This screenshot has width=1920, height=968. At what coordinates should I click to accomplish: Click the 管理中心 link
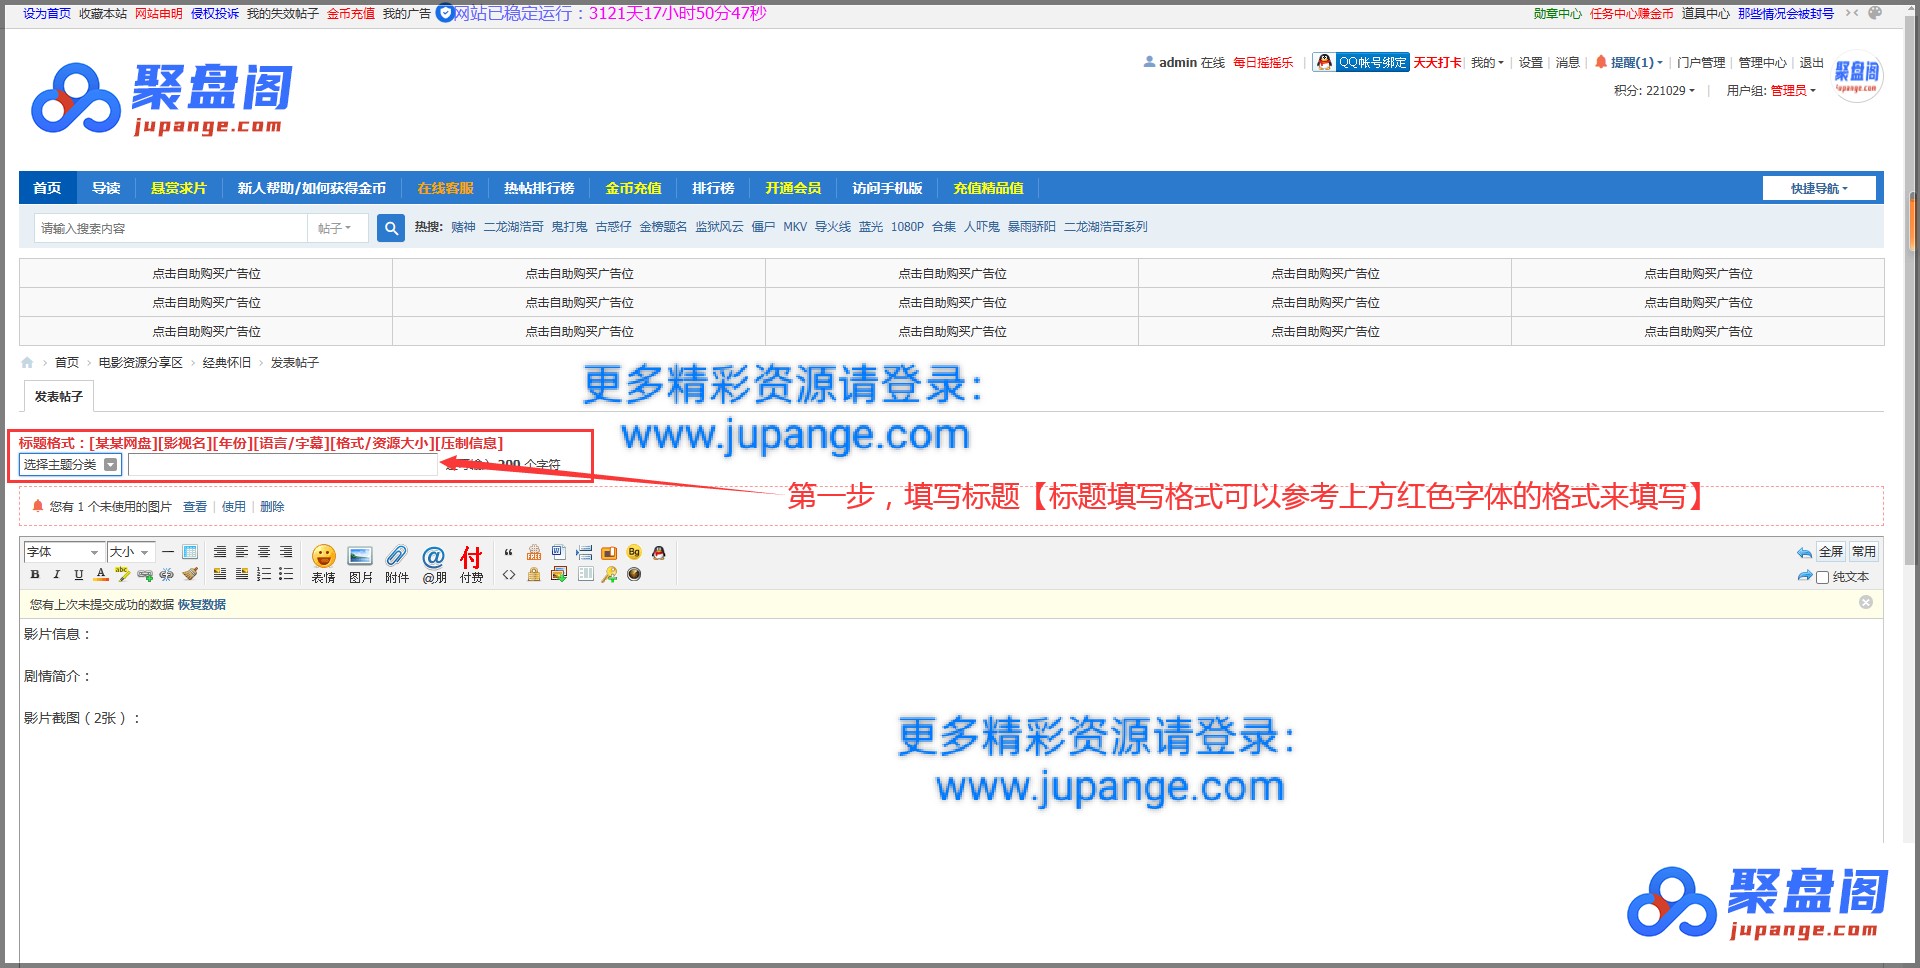[x=1762, y=62]
